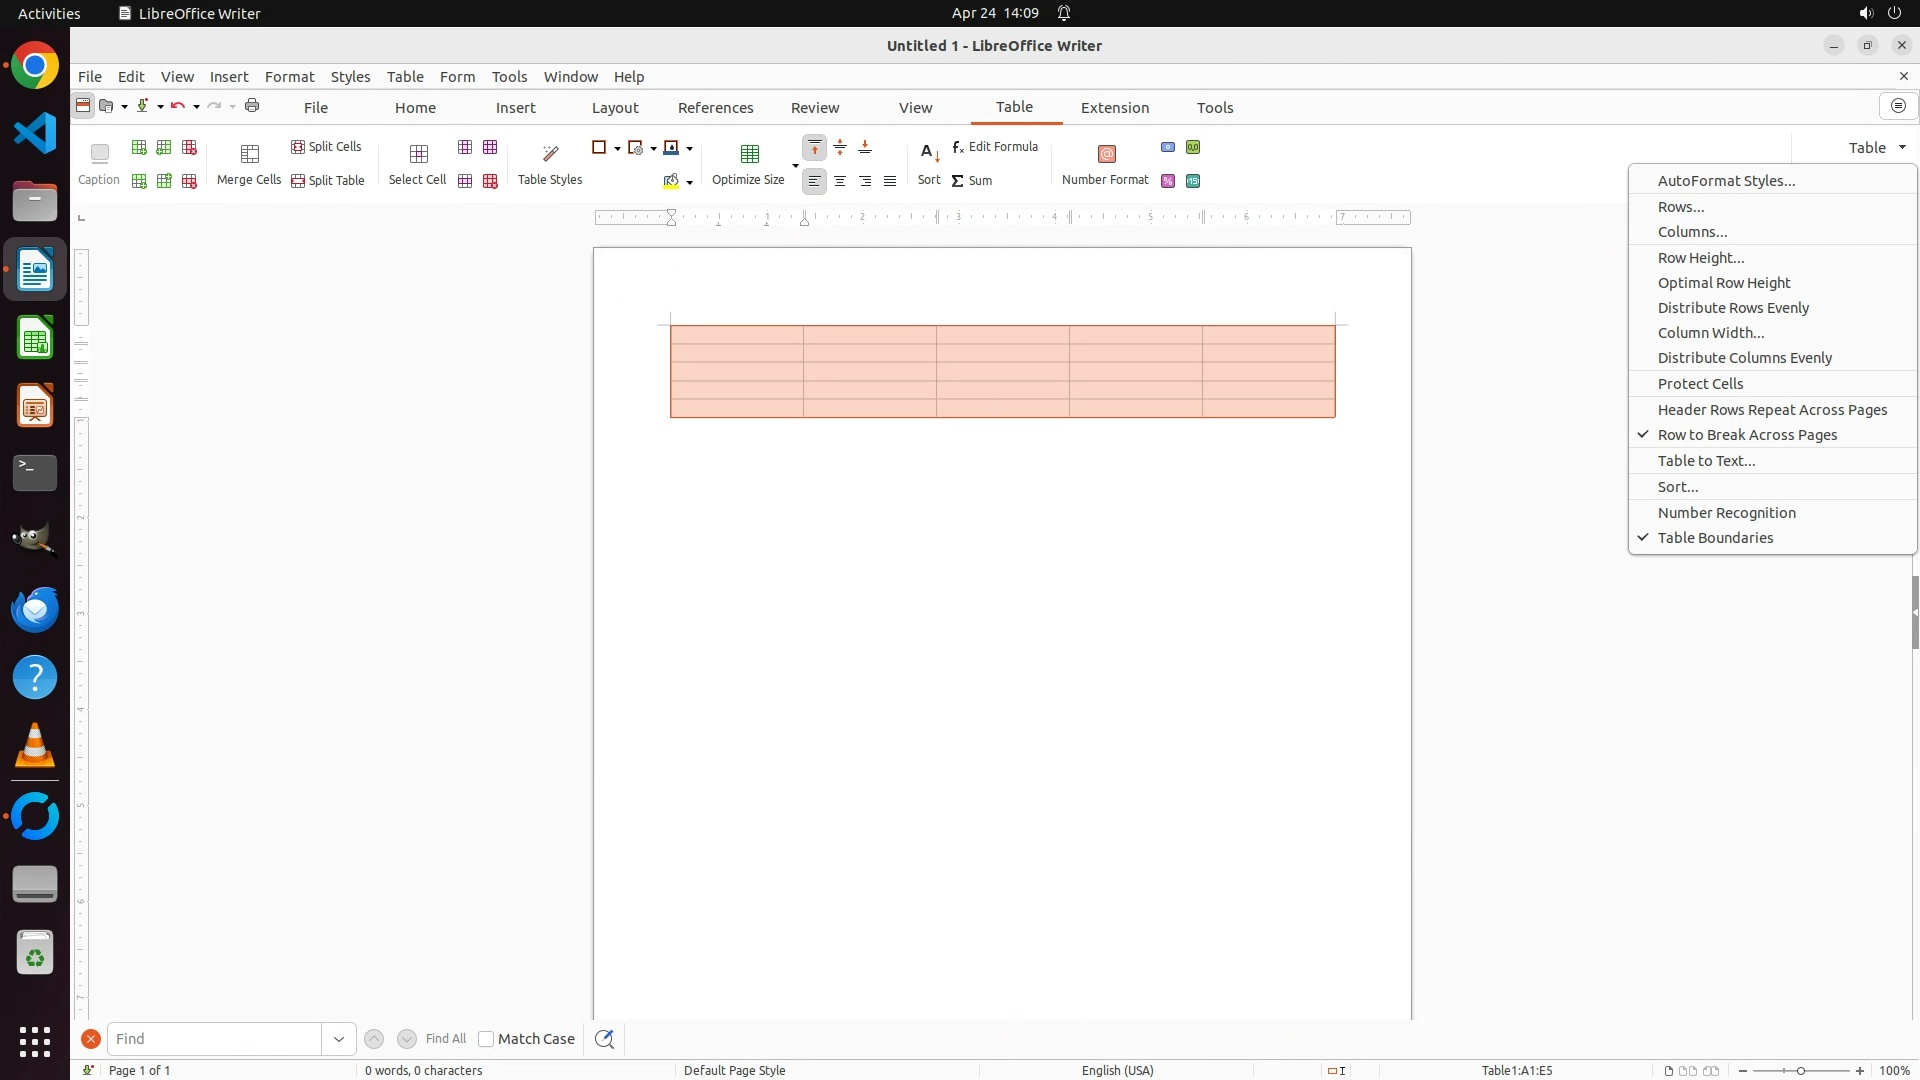The image size is (1920, 1080).
Task: Open cell background color dropdown arrow
Action: 689,182
